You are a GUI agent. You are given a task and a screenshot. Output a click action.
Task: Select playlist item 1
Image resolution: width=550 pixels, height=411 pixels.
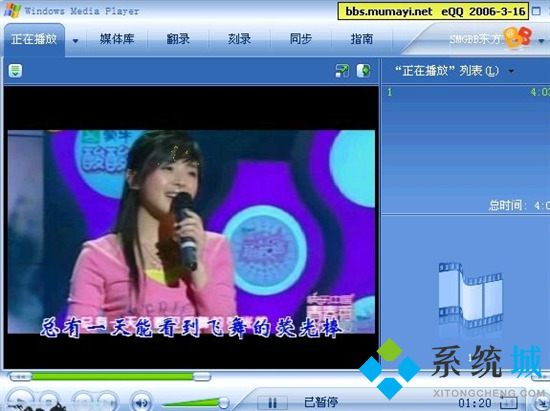tap(466, 93)
